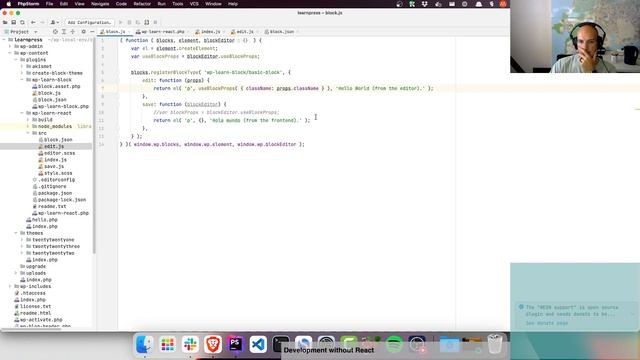Select wp-activate.php in project tree
The image size is (640, 360).
point(38,320)
